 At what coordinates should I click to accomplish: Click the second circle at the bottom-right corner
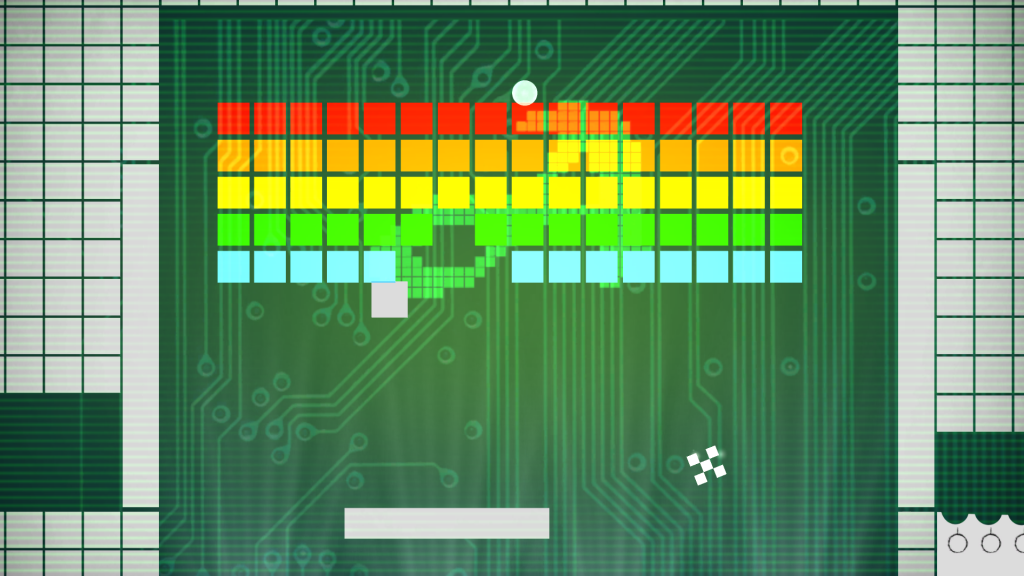click(x=990, y=543)
